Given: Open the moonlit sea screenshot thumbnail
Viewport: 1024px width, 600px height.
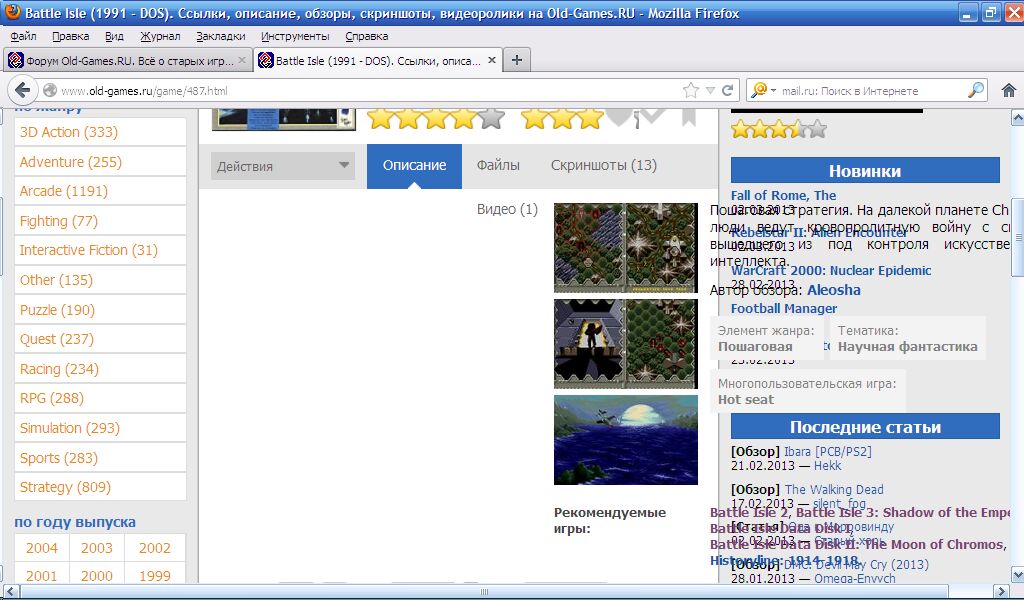Looking at the screenshot, I should pos(626,440).
